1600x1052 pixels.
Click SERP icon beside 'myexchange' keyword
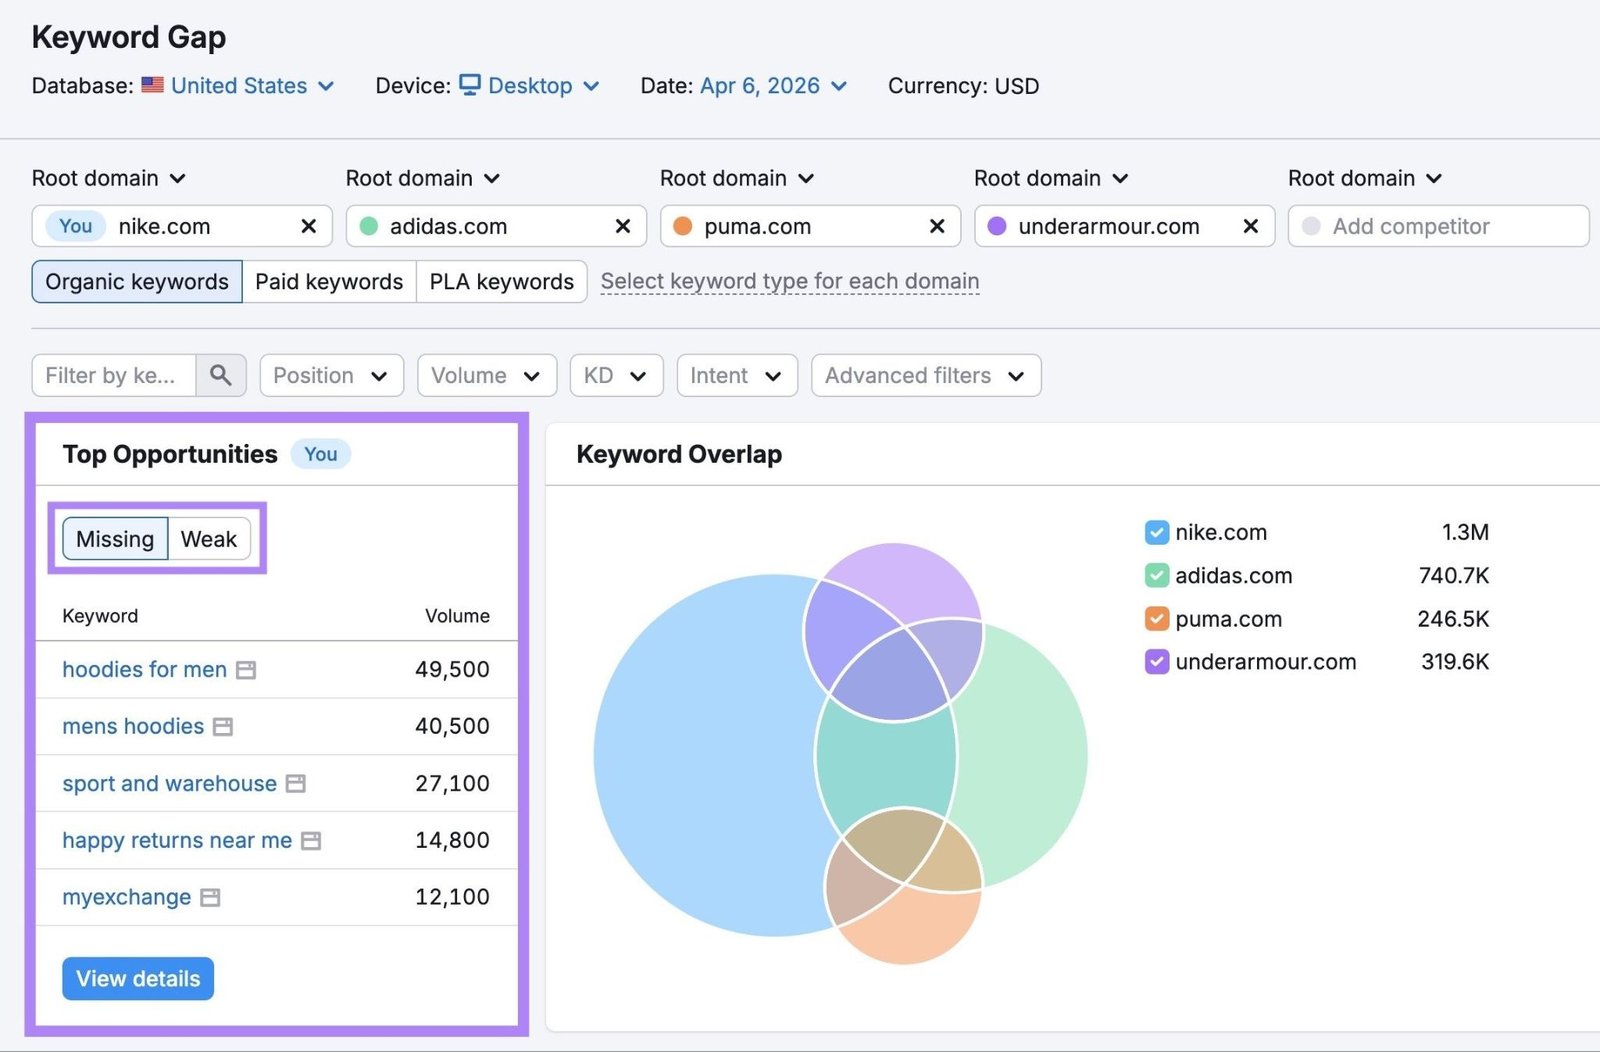click(210, 898)
